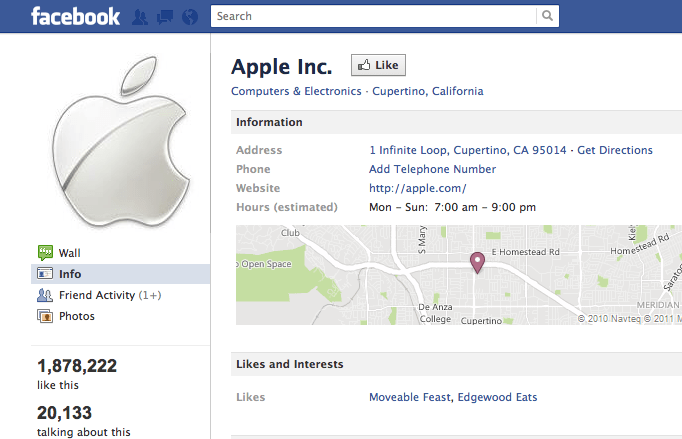Click the map location pin marker

pyautogui.click(x=477, y=262)
